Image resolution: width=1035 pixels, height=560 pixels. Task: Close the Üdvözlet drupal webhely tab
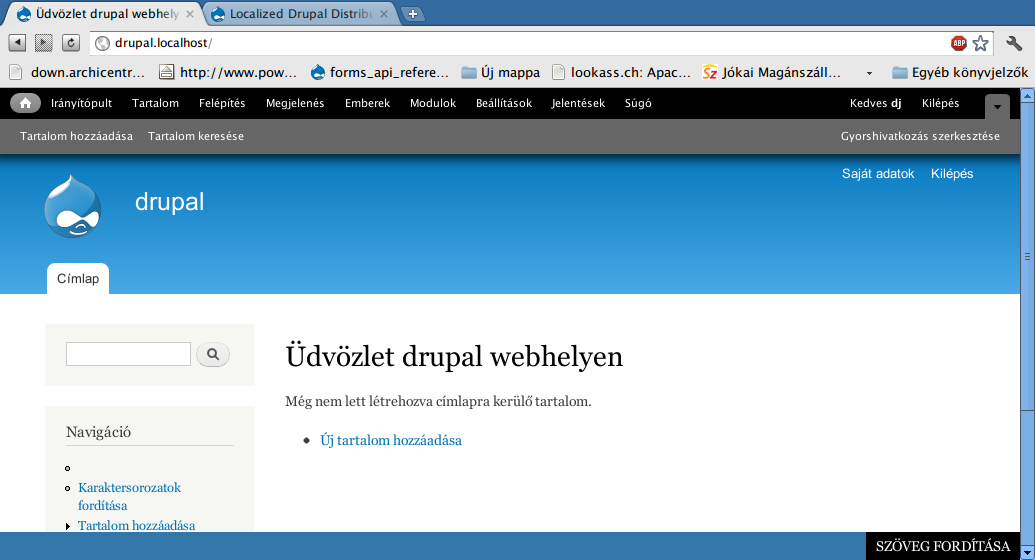coord(189,14)
